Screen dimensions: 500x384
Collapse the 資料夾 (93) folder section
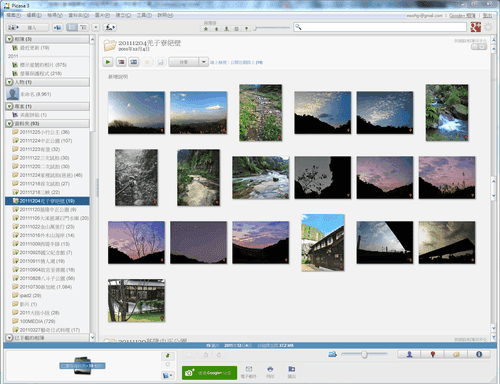[9, 124]
